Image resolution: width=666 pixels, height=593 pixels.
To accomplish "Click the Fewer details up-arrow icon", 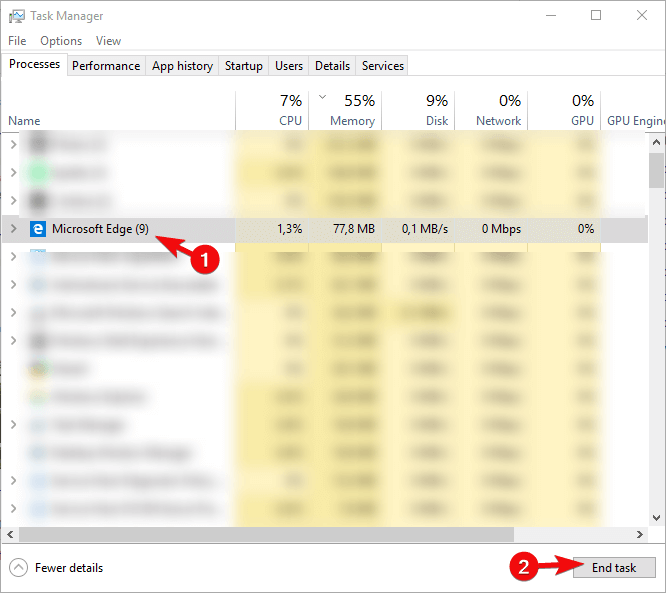I will [18, 568].
